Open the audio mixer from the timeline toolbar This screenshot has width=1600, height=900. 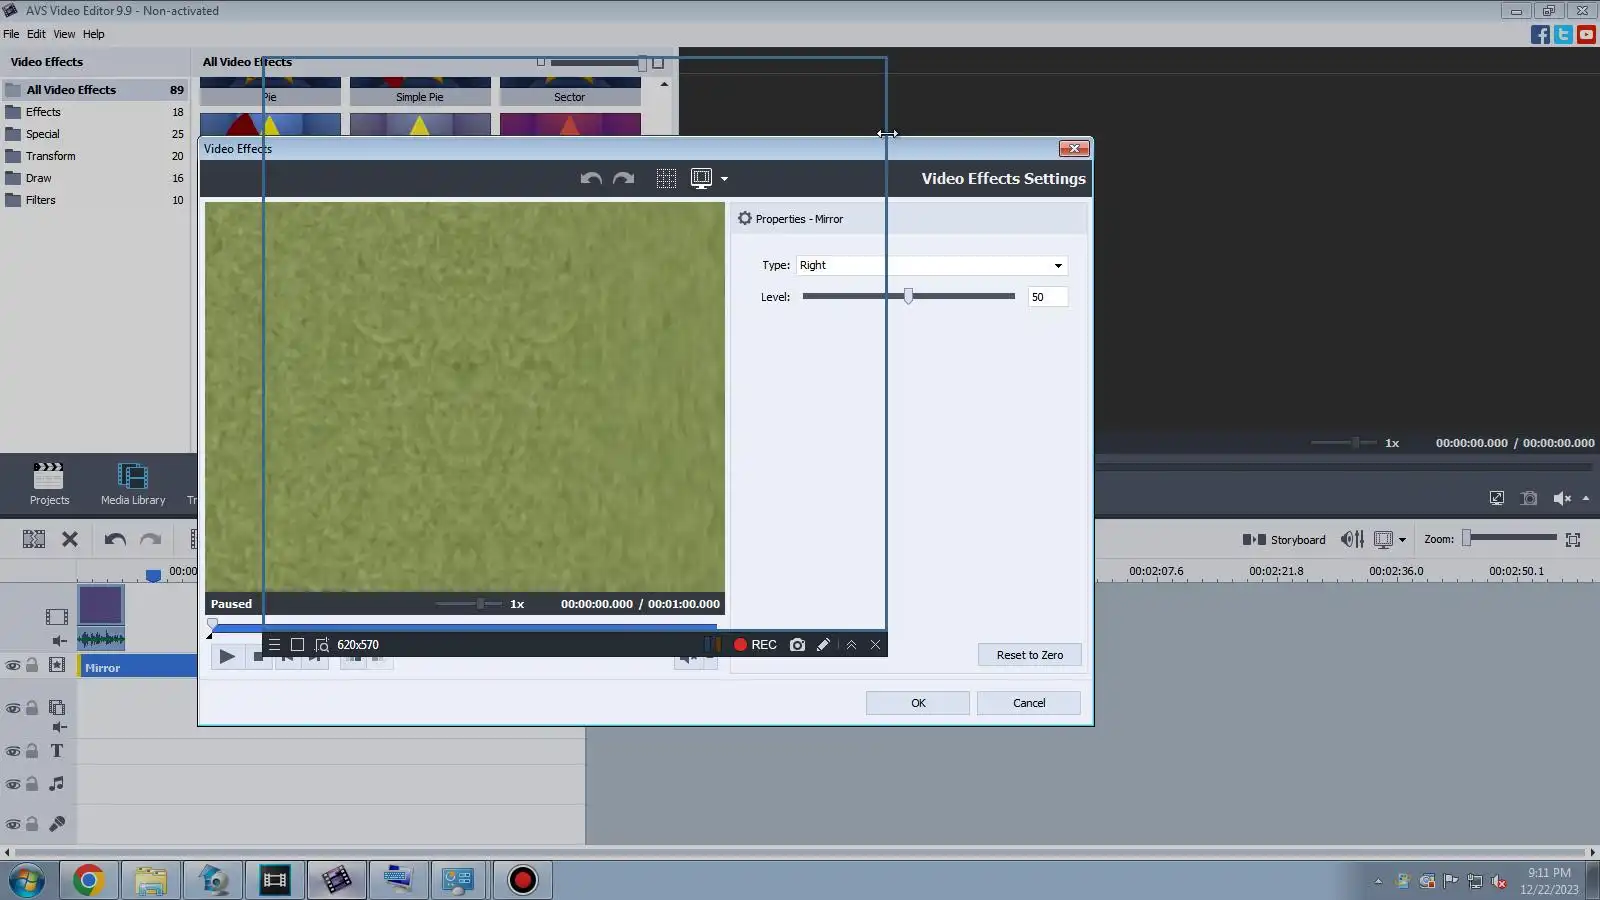coord(1352,539)
